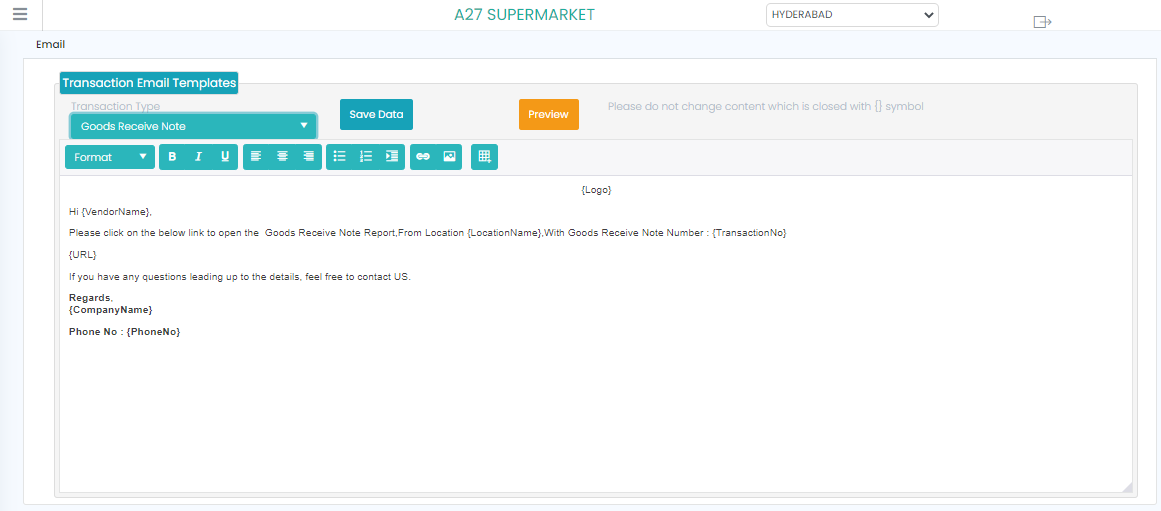This screenshot has width=1161, height=511.
Task: Align text left in the editor
Action: [256, 156]
